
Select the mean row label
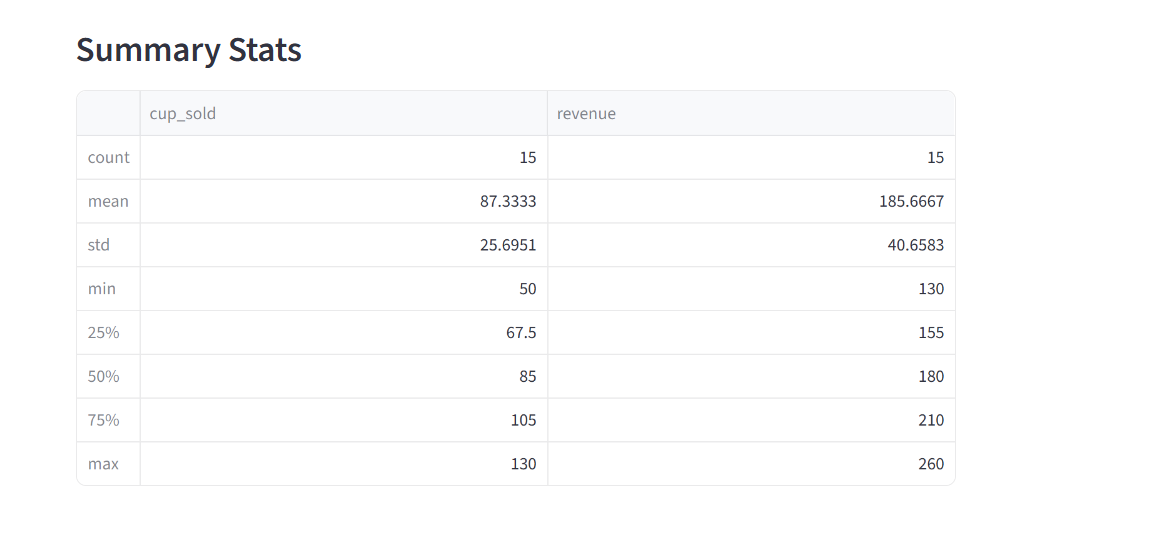point(108,201)
